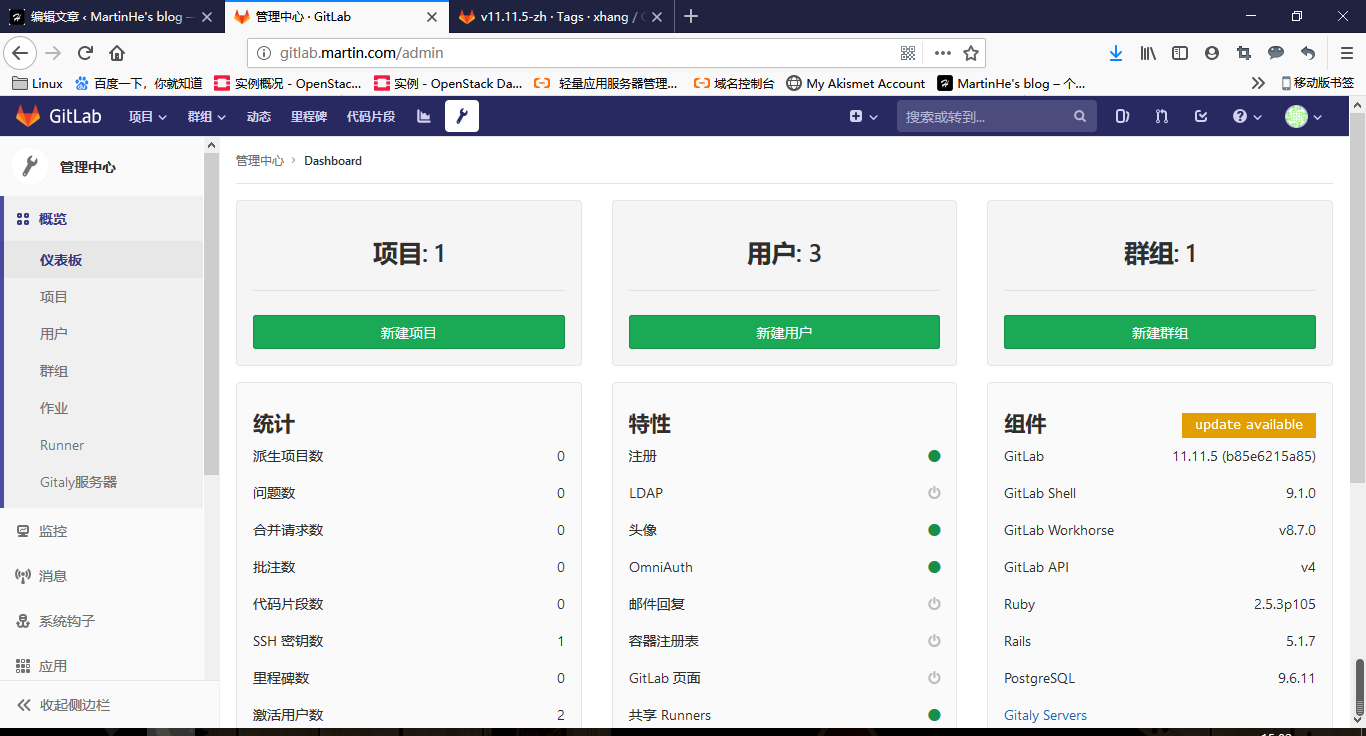Open the todos checkmark icon

click(1201, 116)
